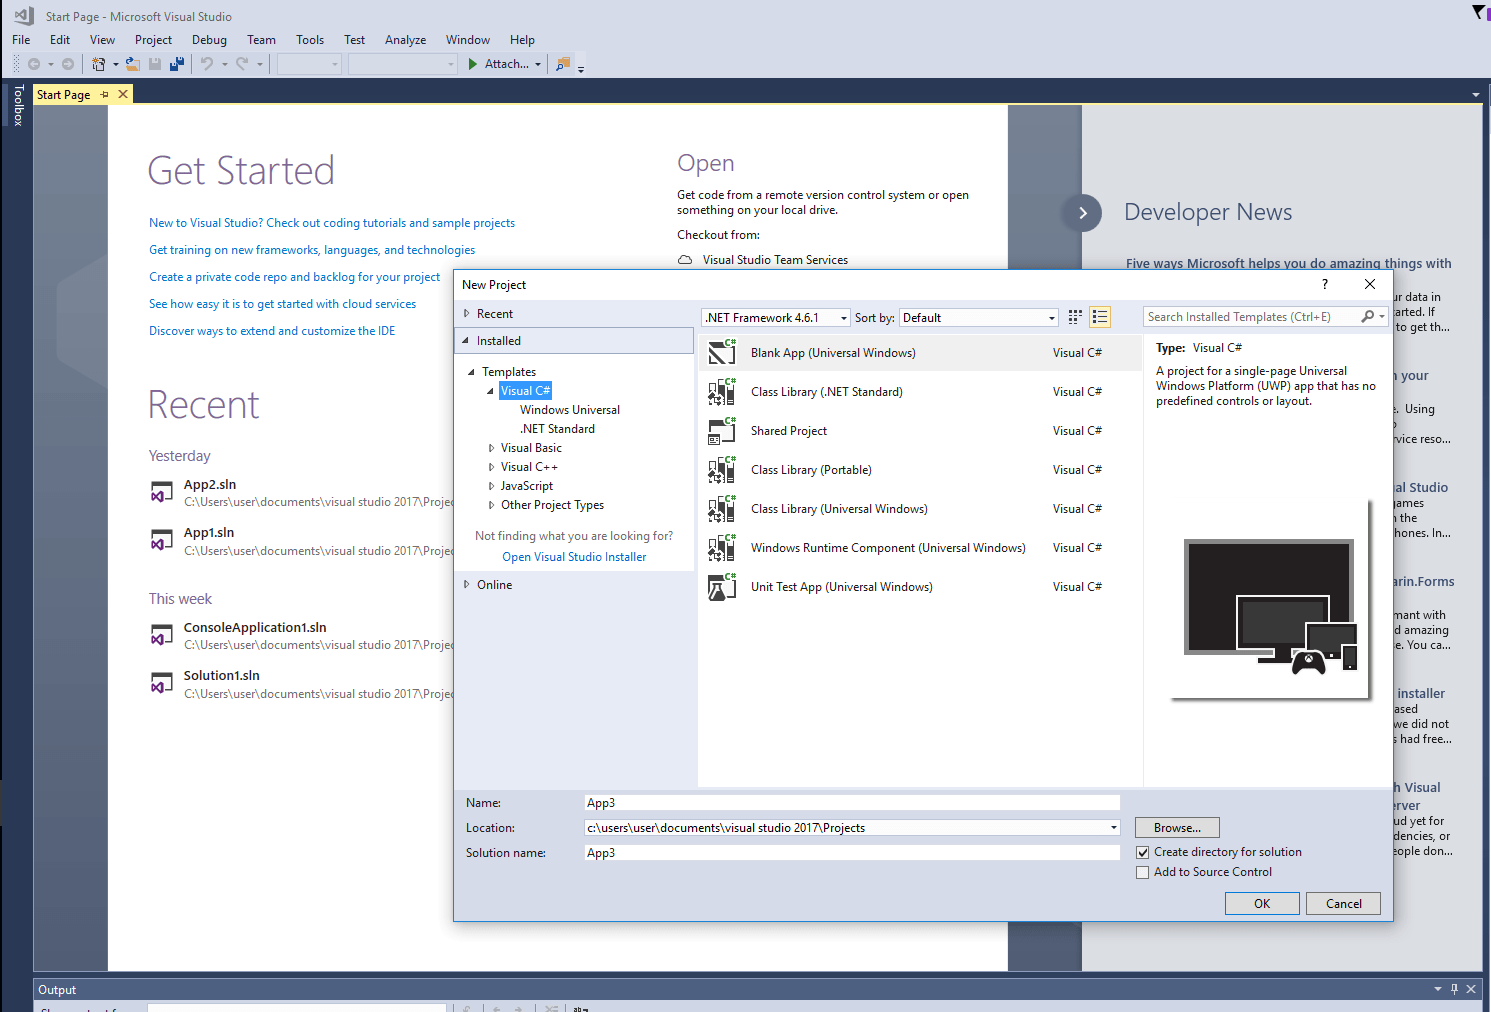
Task: Expand the Visual C++ tree node
Action: [x=491, y=467]
